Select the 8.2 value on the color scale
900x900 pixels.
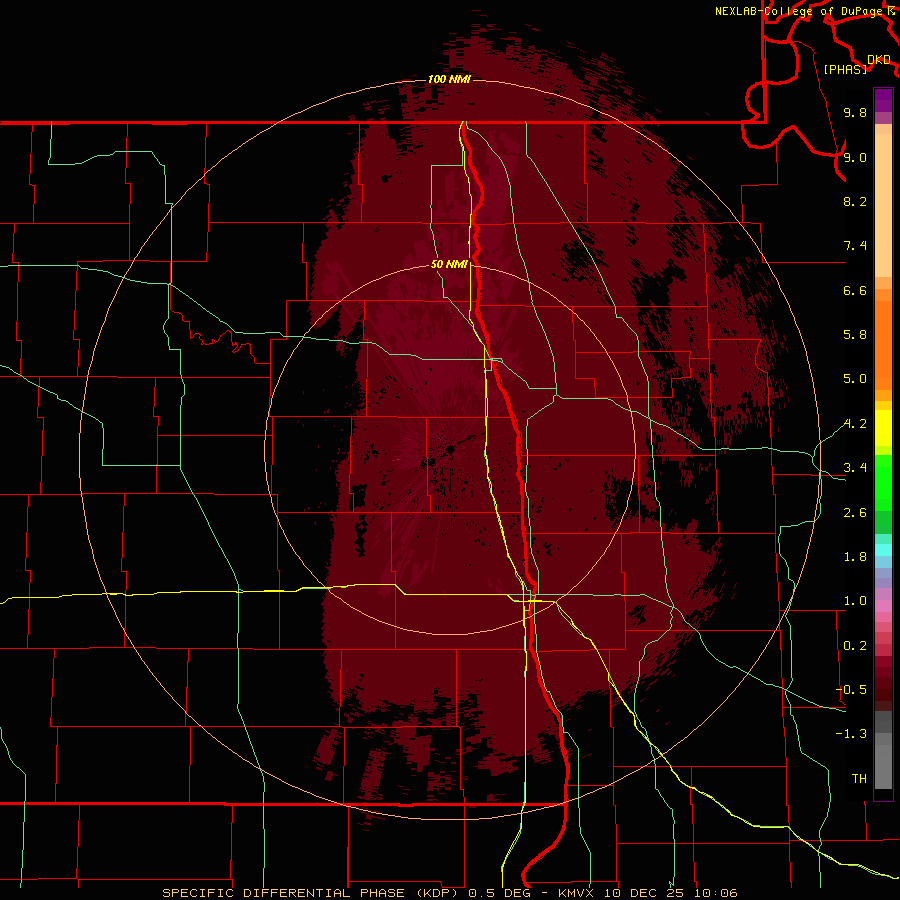click(x=855, y=201)
